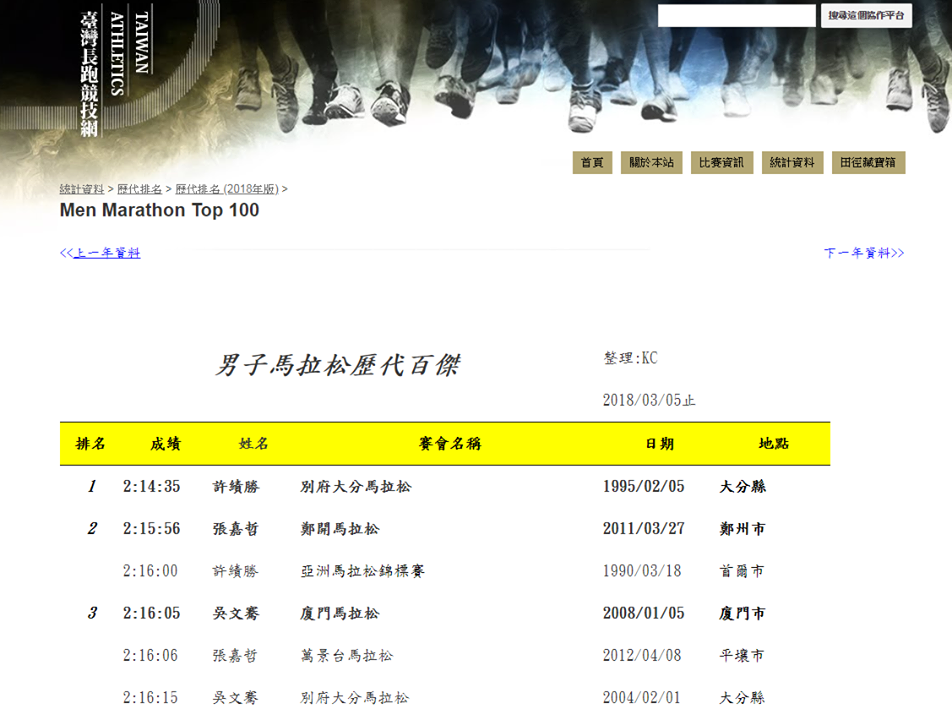The image size is (952, 720).
Task: Click the 歷代排名 breadcrumb link
Action: pos(140,189)
